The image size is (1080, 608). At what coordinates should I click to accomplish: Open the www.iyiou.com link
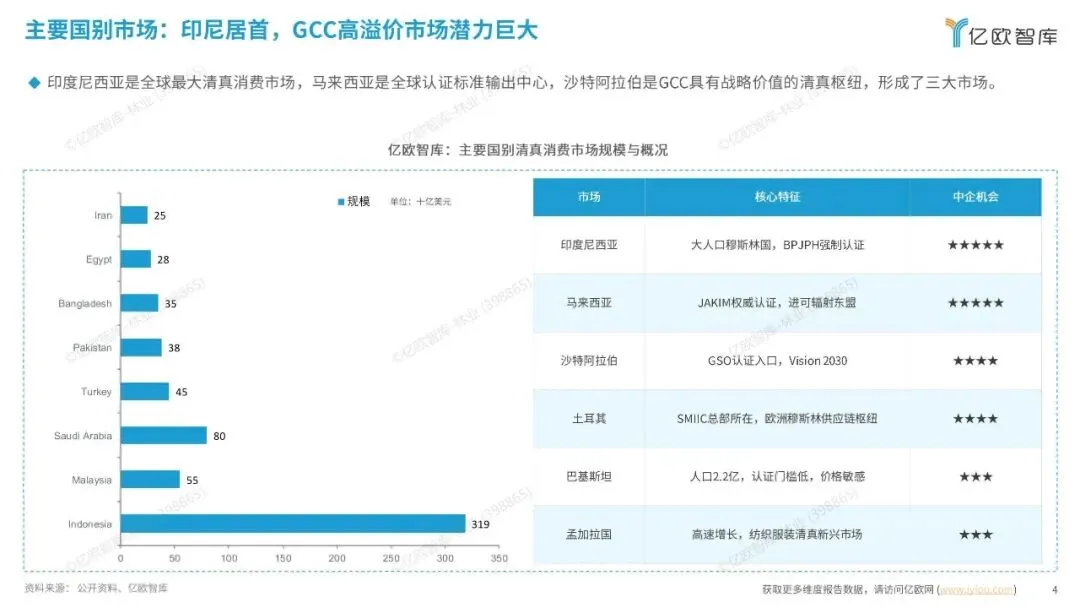(977, 589)
